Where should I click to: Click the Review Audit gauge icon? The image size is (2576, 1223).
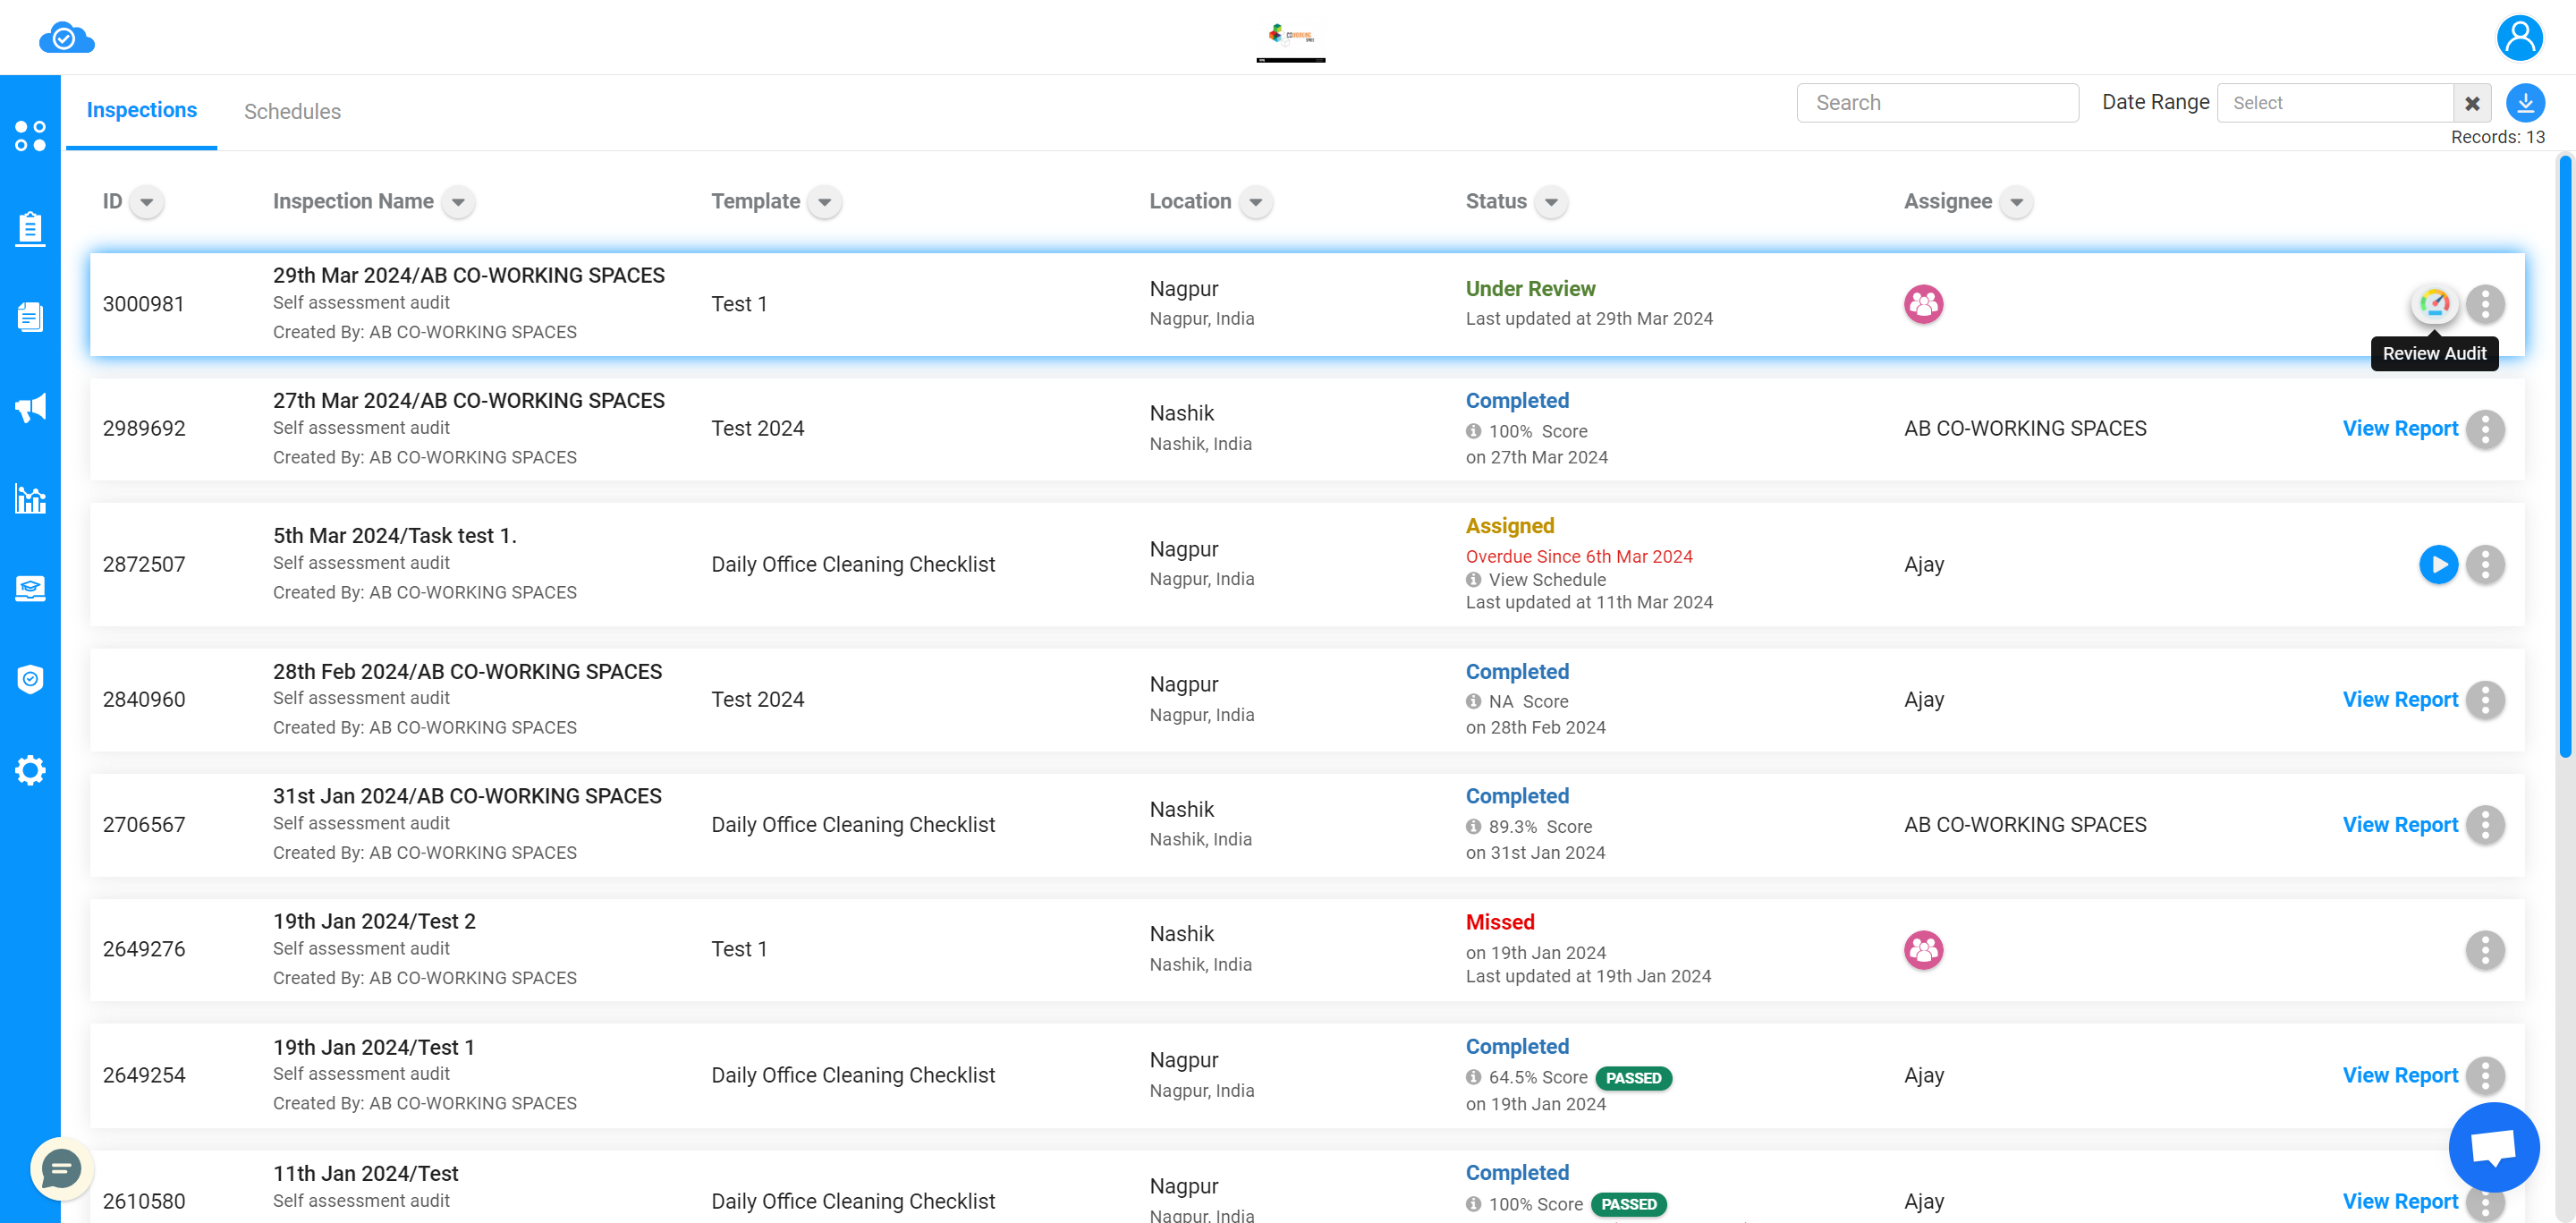coord(2434,303)
